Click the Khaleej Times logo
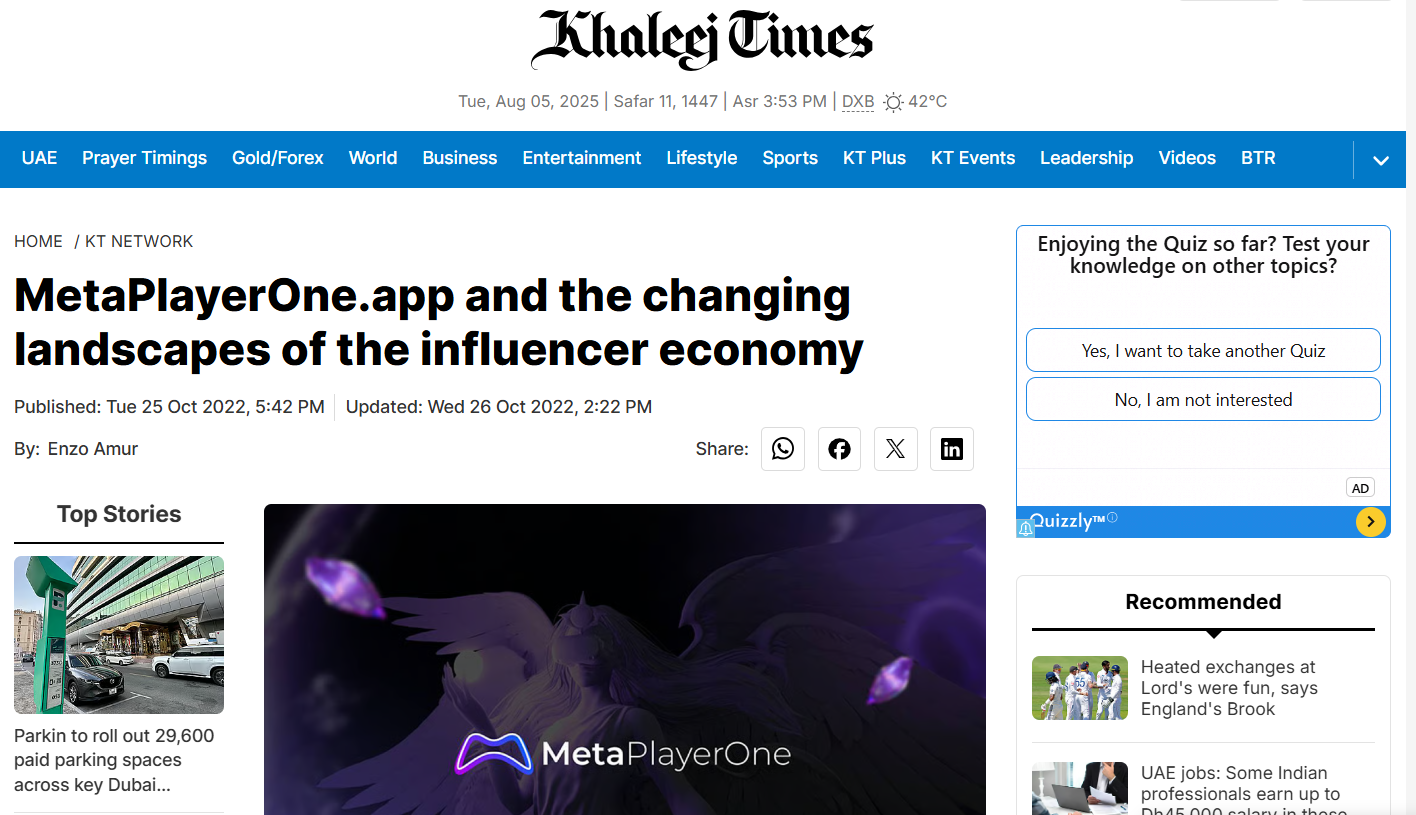Screen dimensions: 1416x815 point(702,40)
